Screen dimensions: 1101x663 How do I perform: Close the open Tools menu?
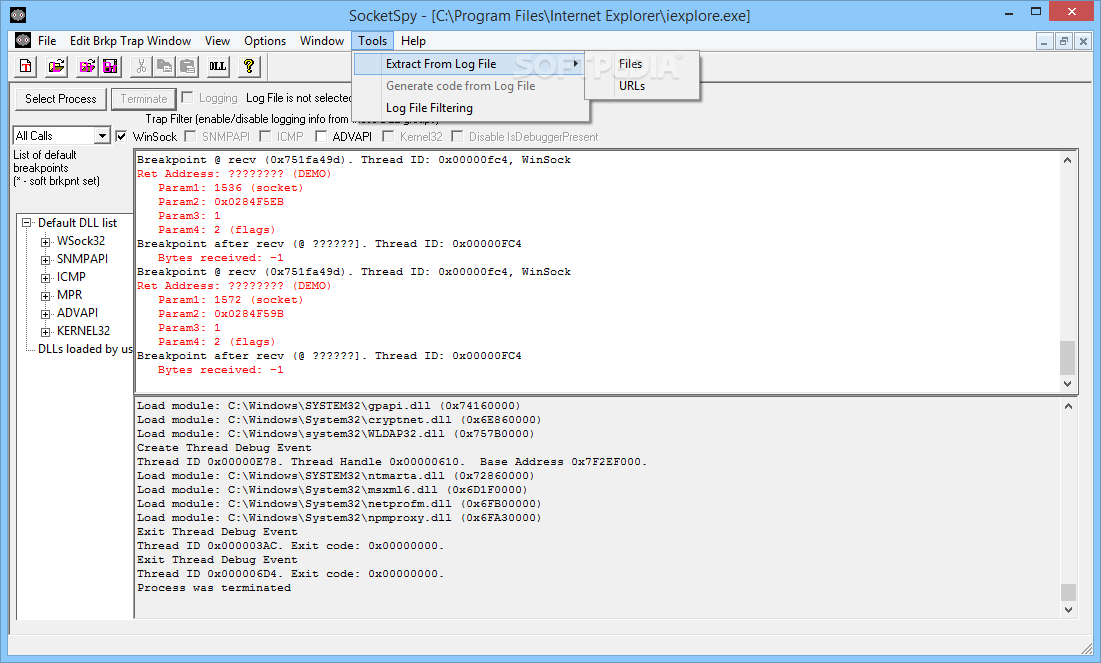[372, 41]
